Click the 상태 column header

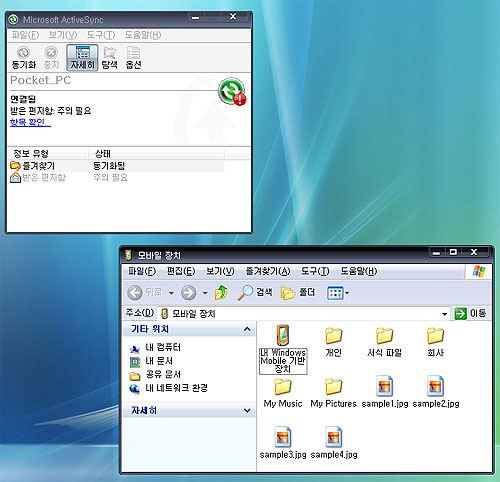tap(157, 154)
